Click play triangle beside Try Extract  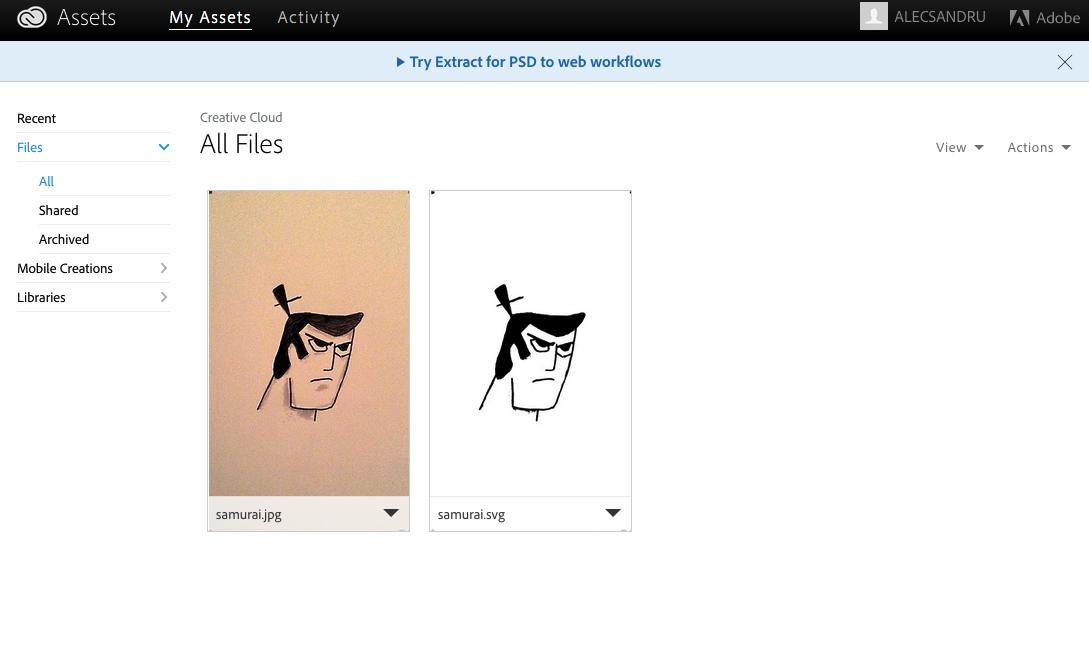pyautogui.click(x=400, y=62)
